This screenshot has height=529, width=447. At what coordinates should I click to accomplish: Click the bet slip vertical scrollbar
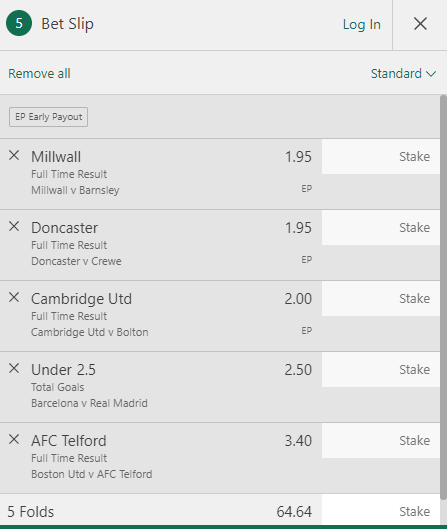coord(443,297)
